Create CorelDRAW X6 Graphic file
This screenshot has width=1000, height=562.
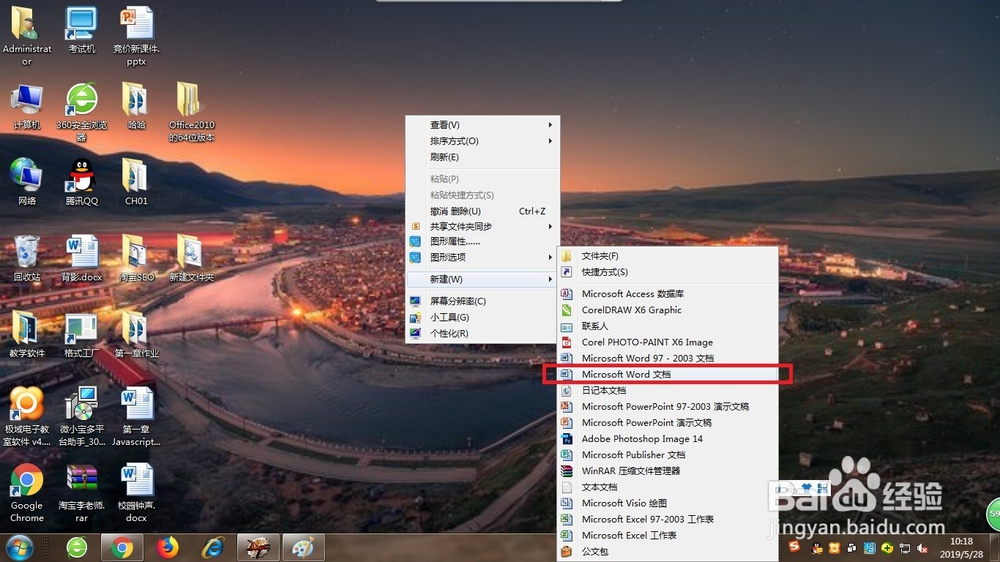(x=668, y=310)
